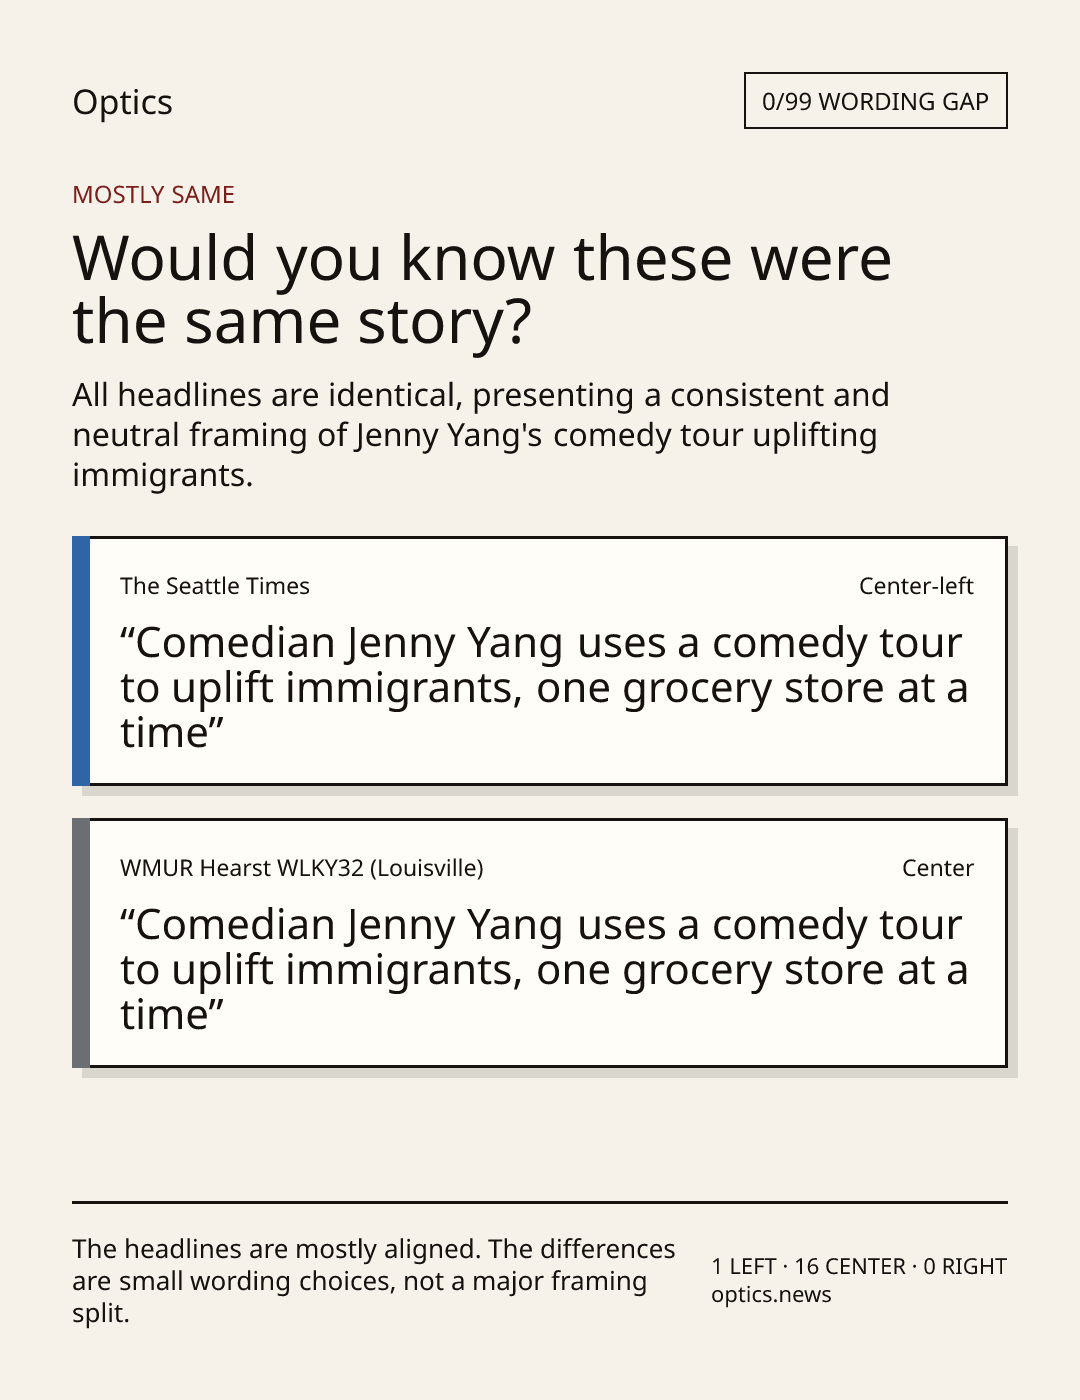Click the Center bias label
This screenshot has height=1400, width=1080.
tap(938, 868)
